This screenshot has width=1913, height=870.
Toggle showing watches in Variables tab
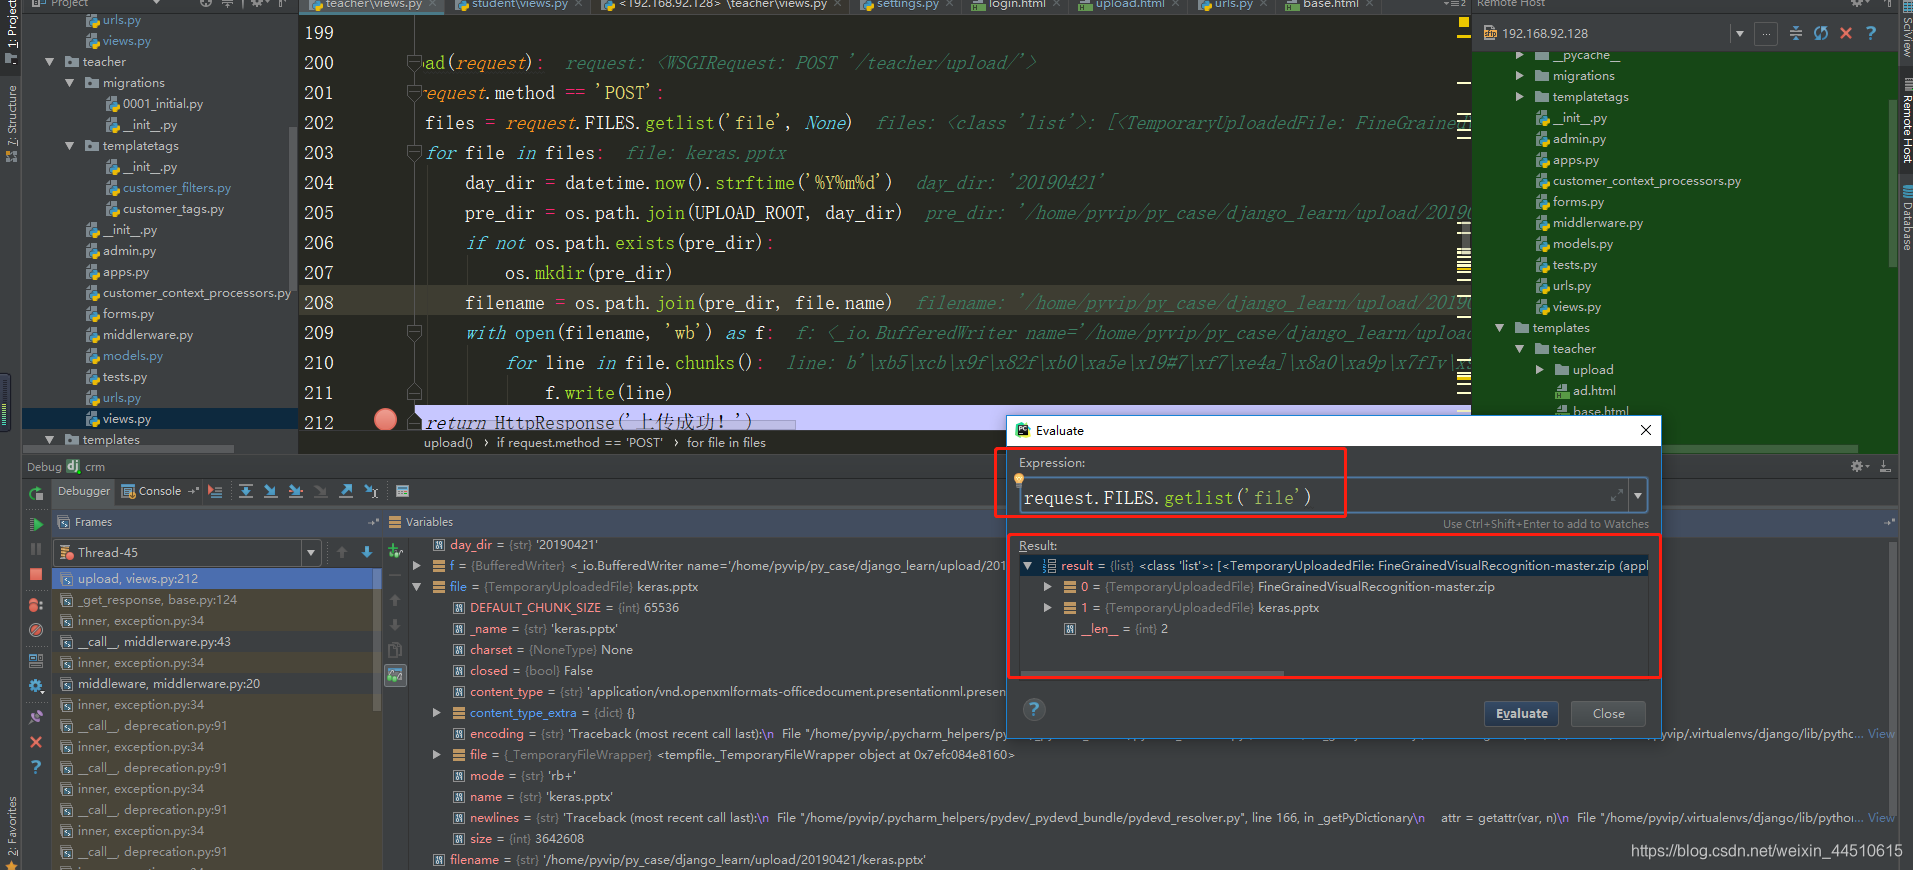(395, 676)
